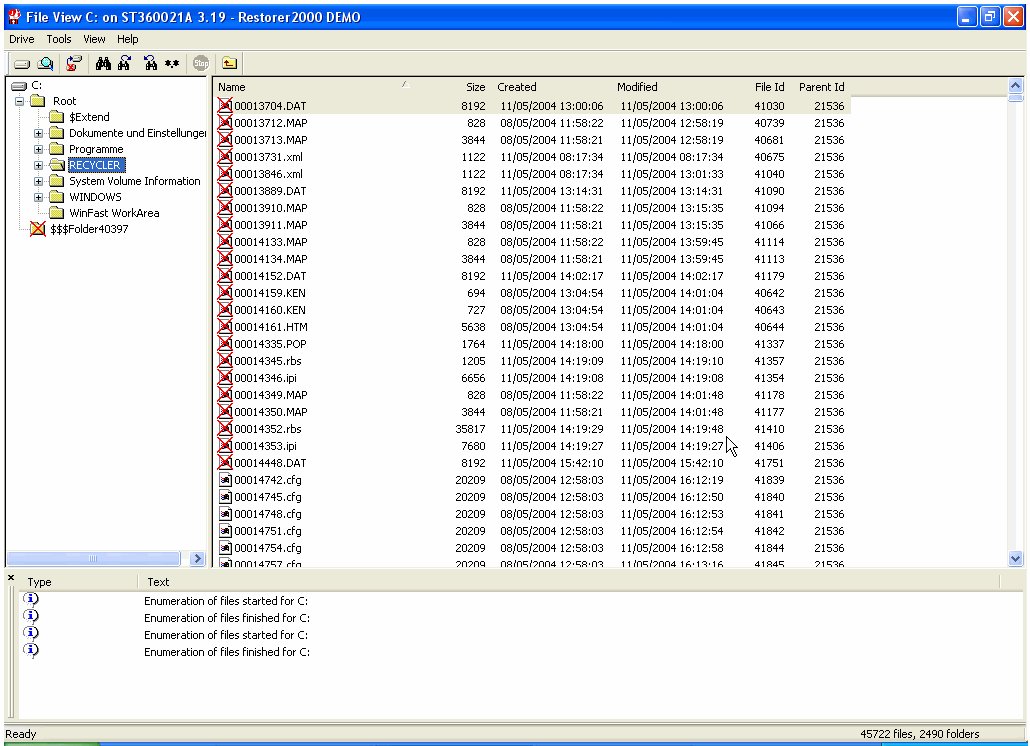Click File Id value 41337
1030x746 pixels.
[769, 344]
